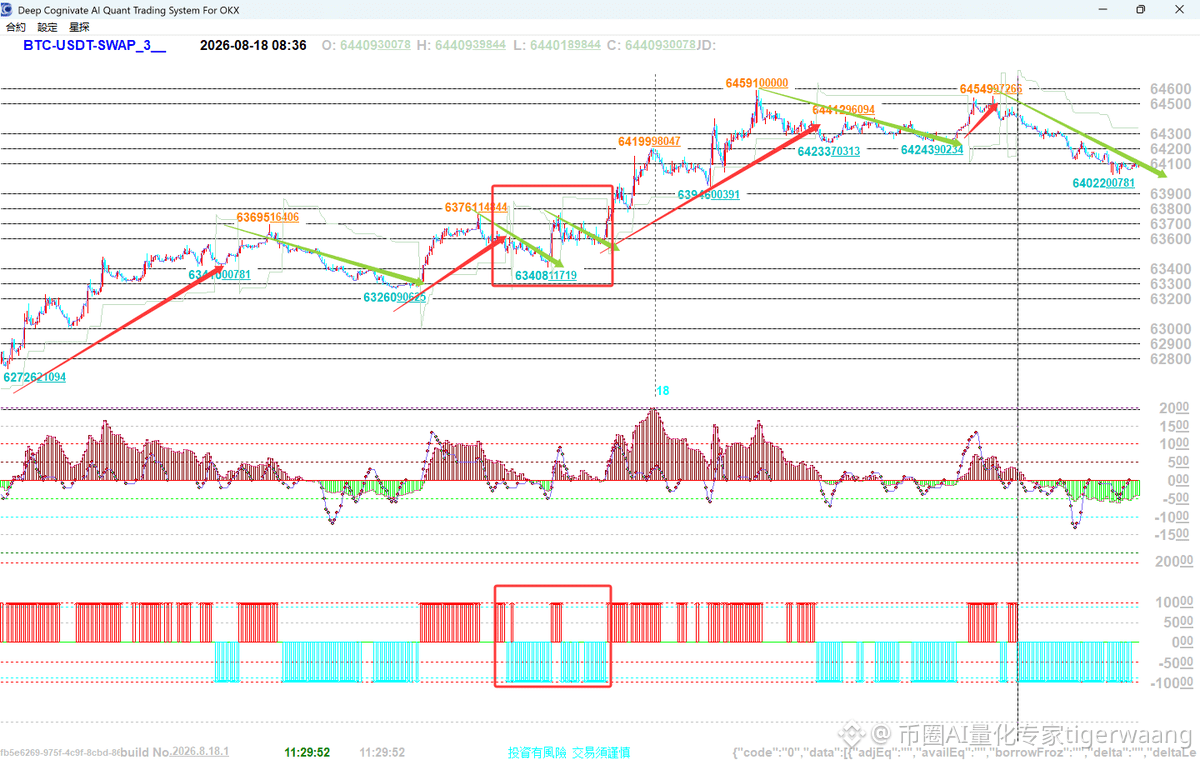
Task: Click the low label 6340811719
Action: point(545,275)
